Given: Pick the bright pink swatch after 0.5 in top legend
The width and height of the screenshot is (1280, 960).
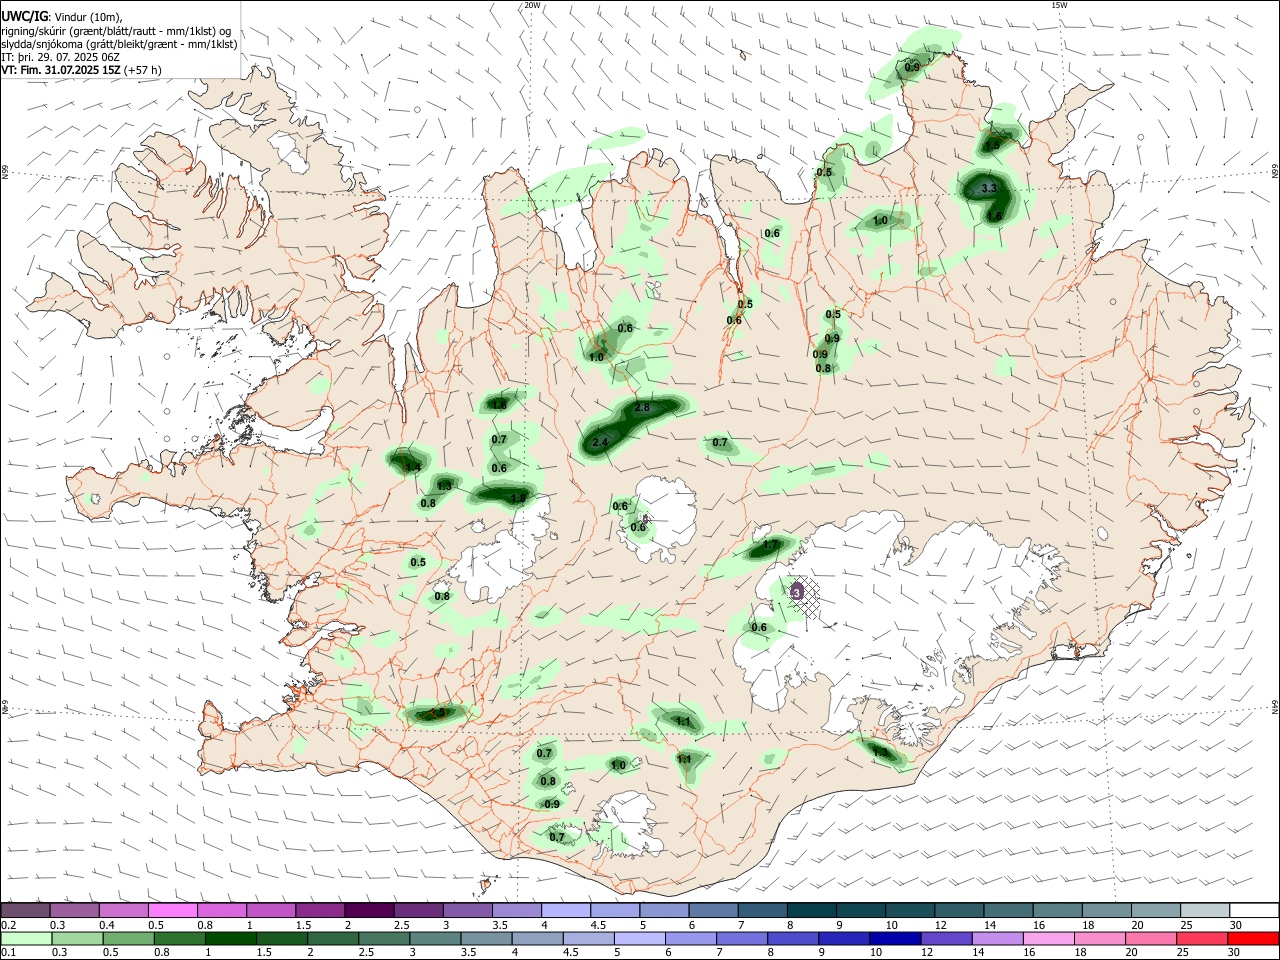Looking at the screenshot, I should 173,910.
